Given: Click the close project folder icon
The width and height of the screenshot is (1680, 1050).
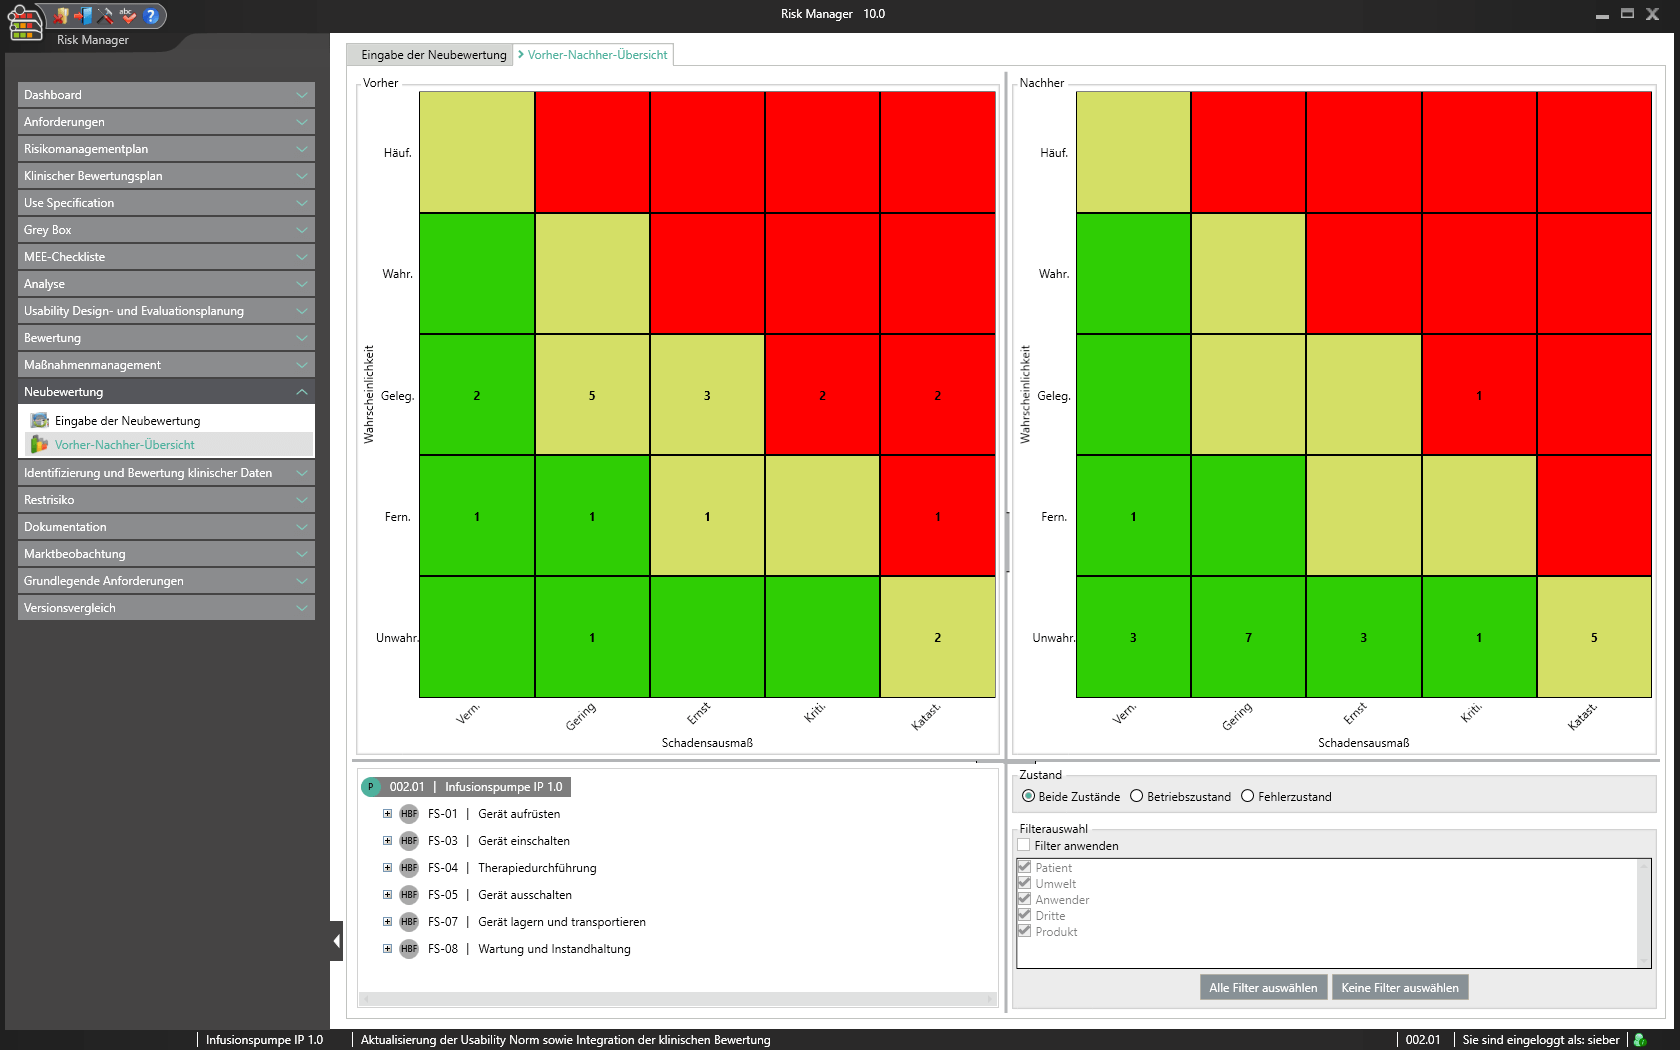Looking at the screenshot, I should tap(62, 15).
